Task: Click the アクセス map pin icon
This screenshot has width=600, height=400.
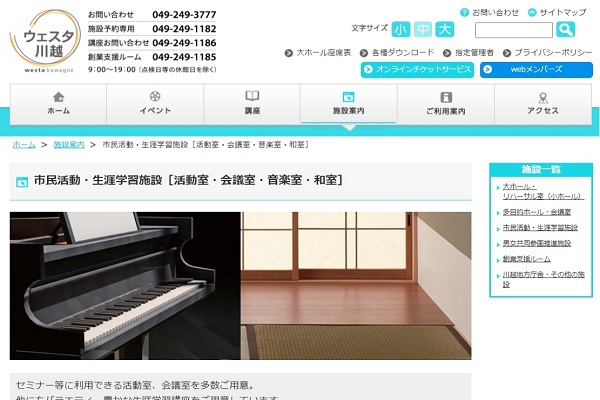Action: coord(542,98)
